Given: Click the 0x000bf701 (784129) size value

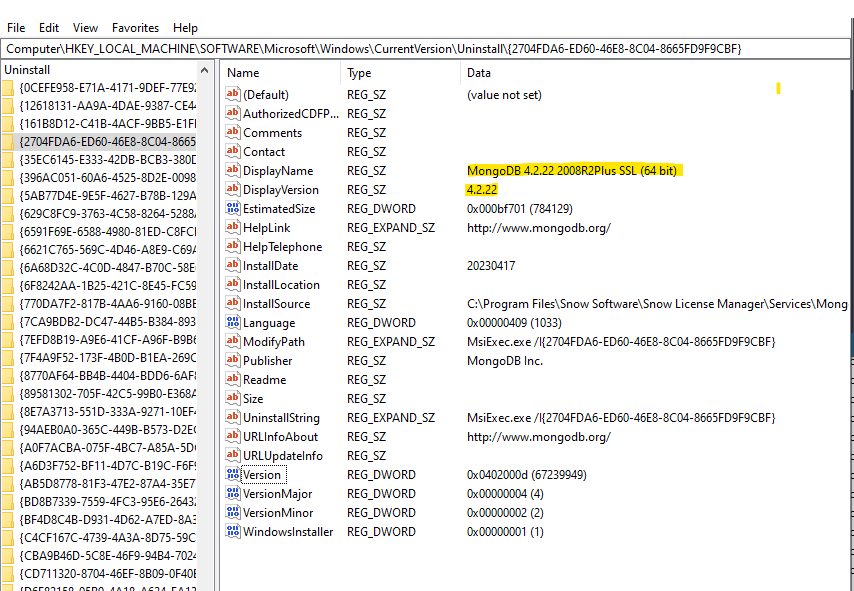Looking at the screenshot, I should 520,209.
